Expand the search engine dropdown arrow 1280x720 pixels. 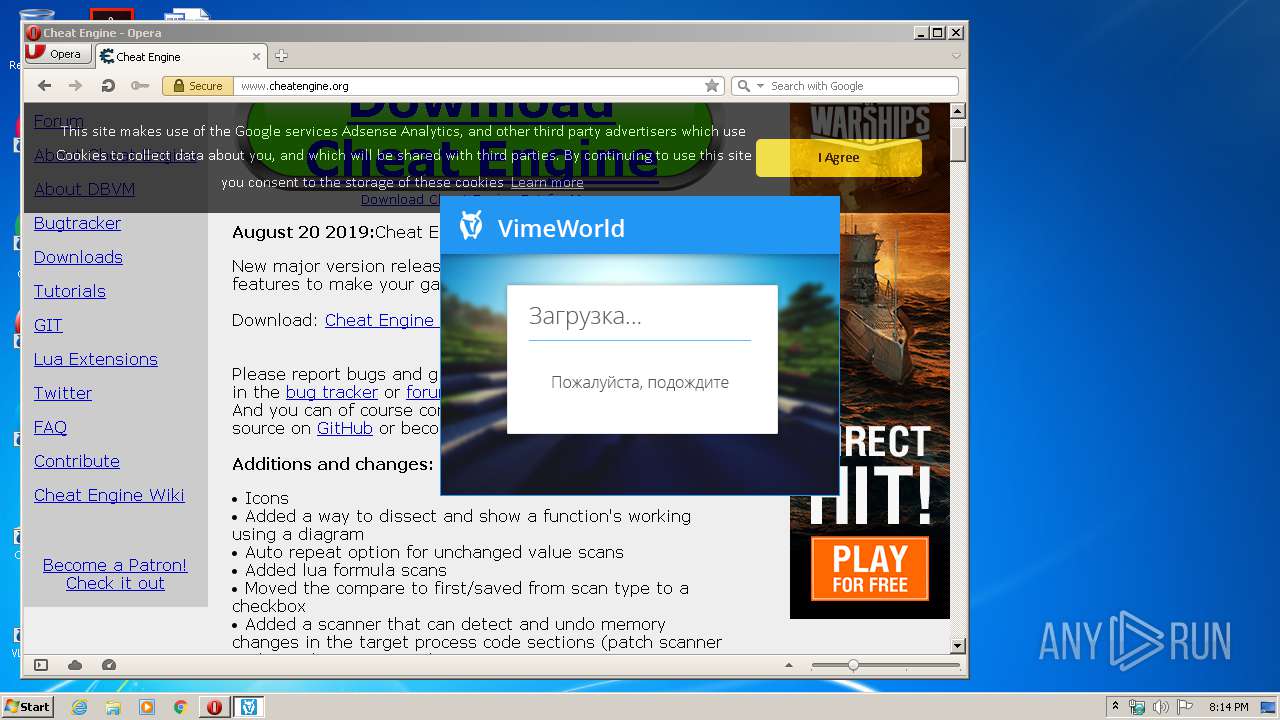760,86
